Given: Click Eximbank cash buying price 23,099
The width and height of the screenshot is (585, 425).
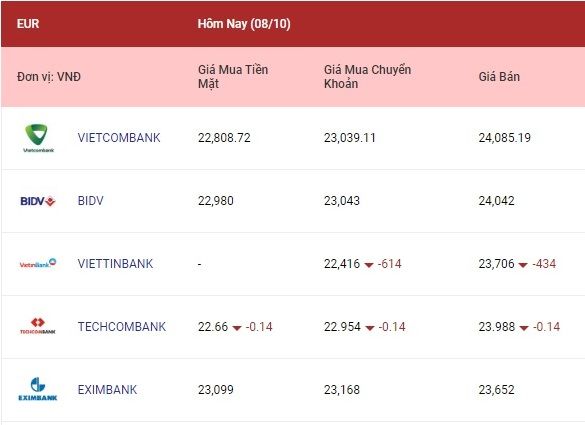Looking at the screenshot, I should click(216, 390).
